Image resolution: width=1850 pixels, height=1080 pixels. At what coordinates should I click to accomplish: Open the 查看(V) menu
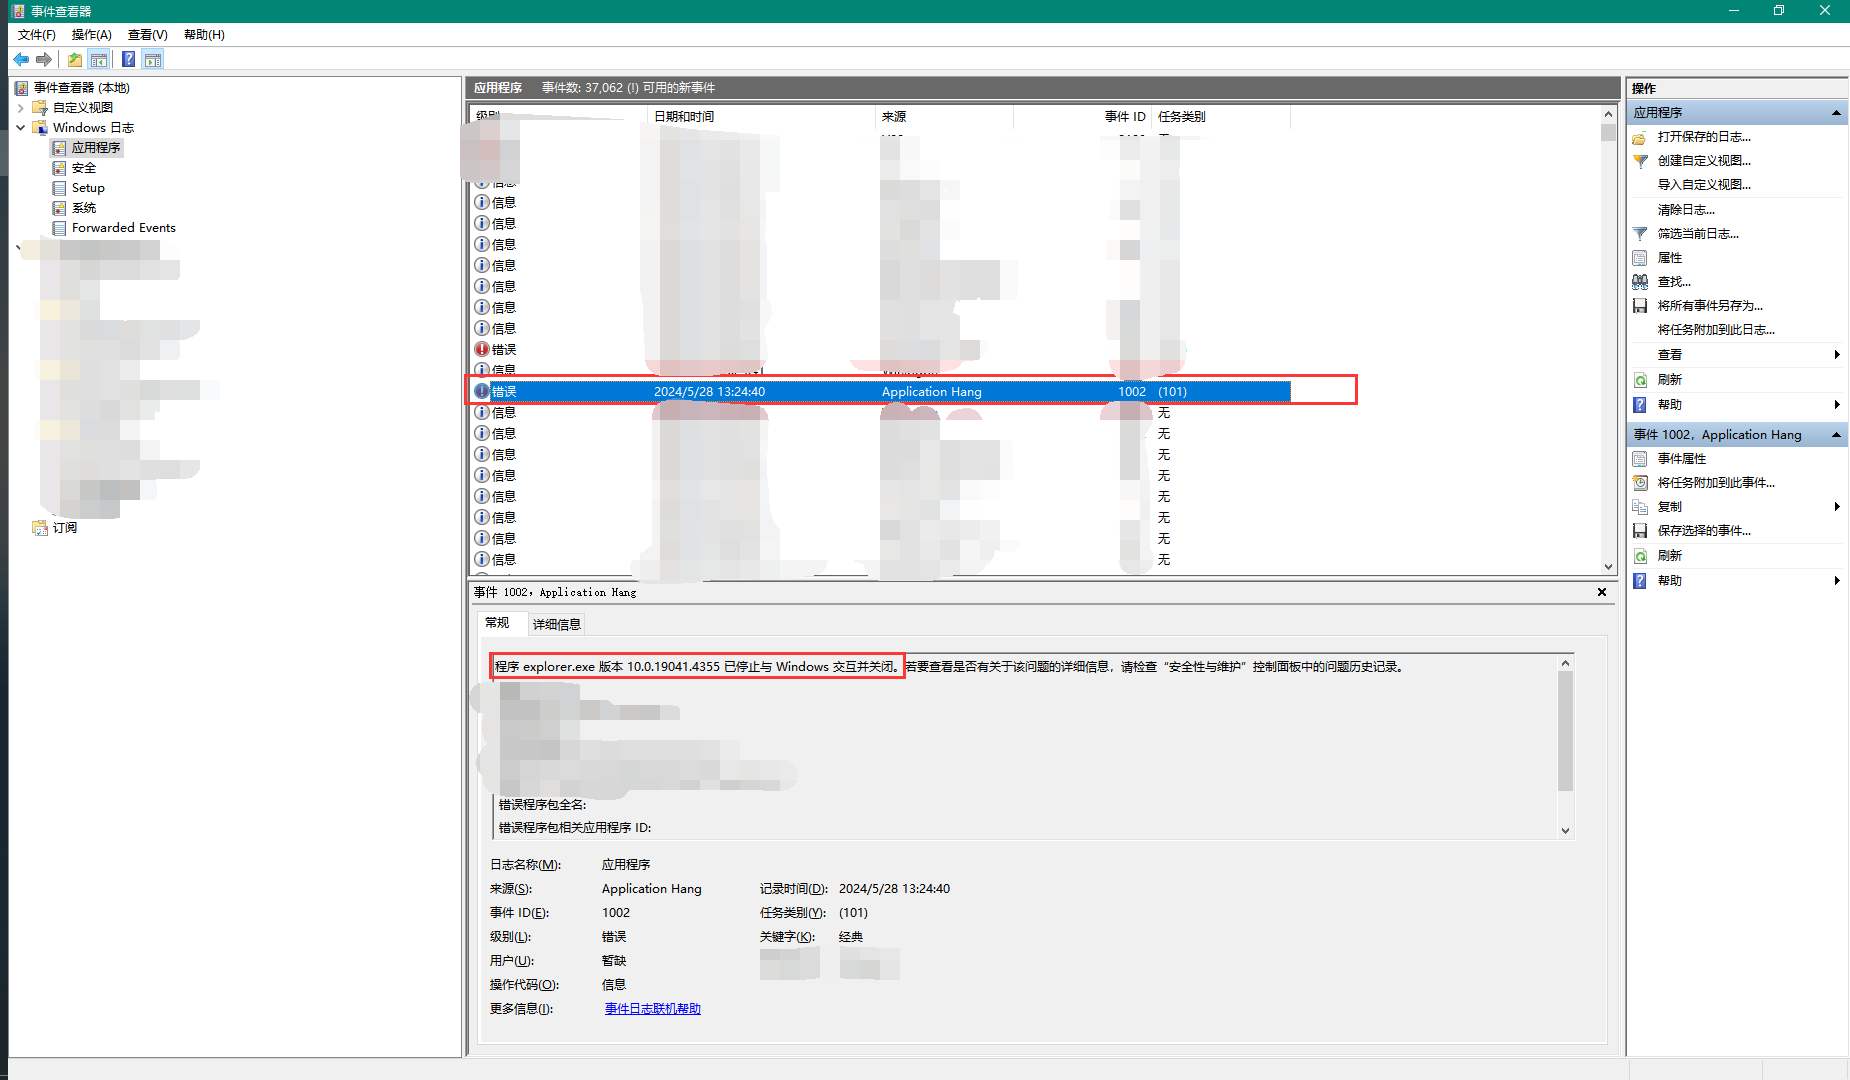[148, 35]
